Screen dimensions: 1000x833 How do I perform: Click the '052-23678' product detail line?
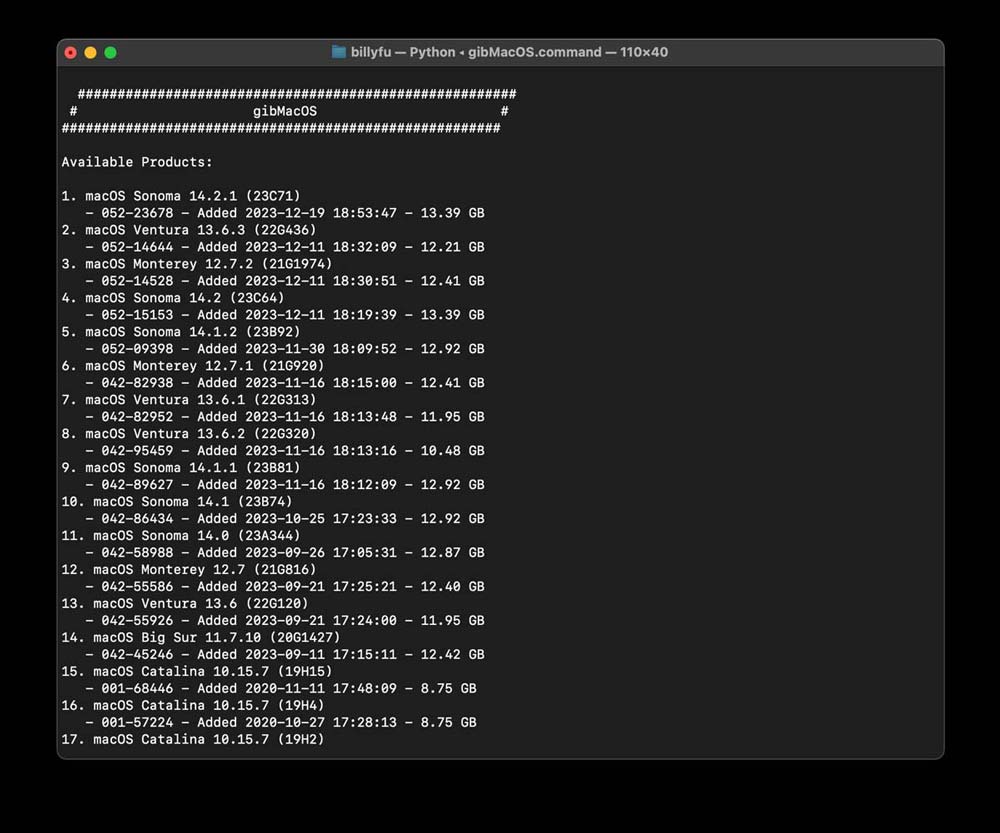click(x=284, y=213)
